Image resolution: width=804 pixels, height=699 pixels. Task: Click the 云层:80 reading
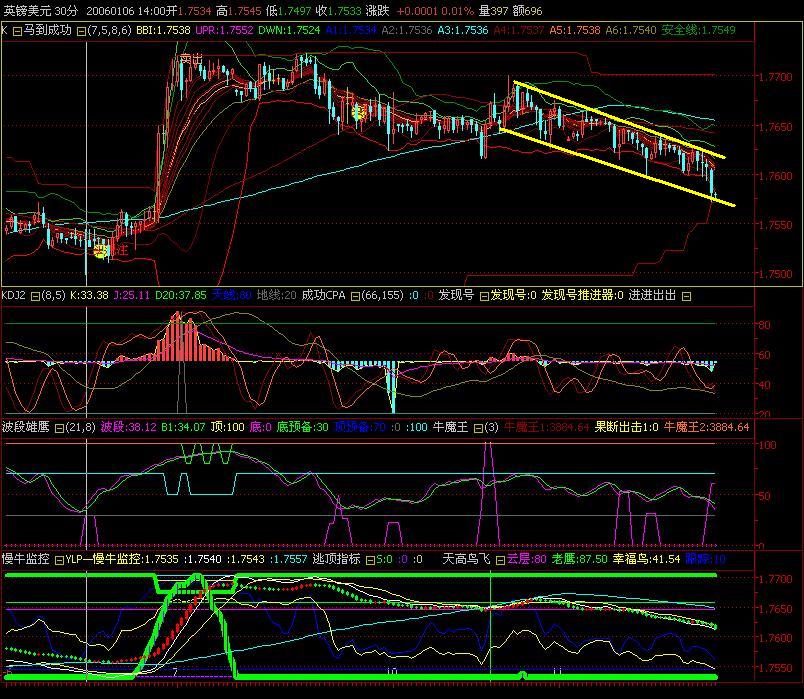pos(527,559)
